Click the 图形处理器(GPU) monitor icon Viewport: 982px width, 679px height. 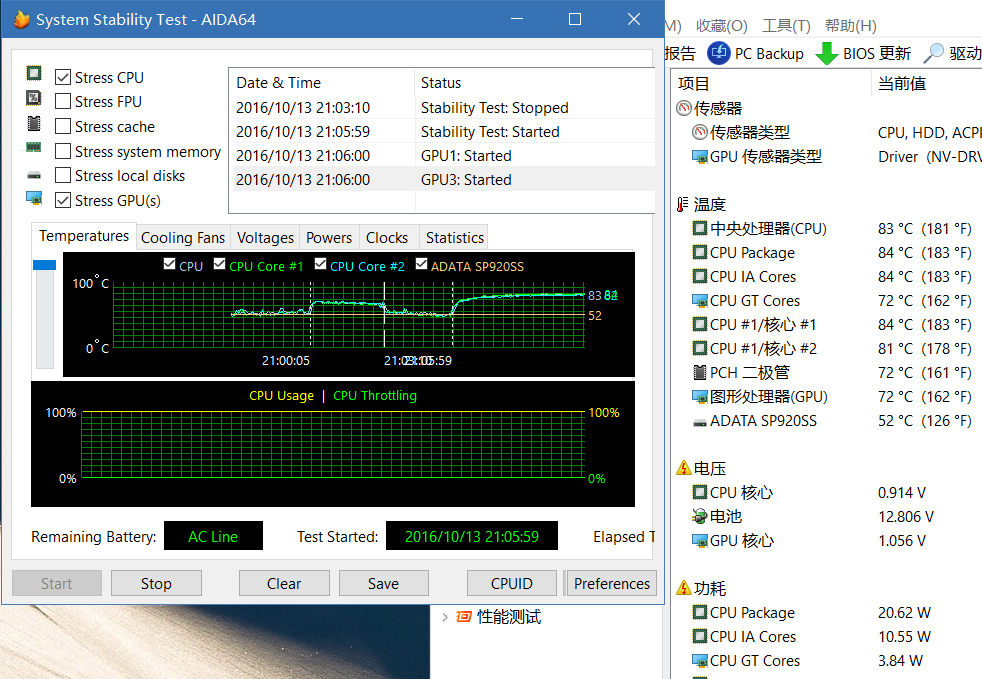[x=700, y=397]
